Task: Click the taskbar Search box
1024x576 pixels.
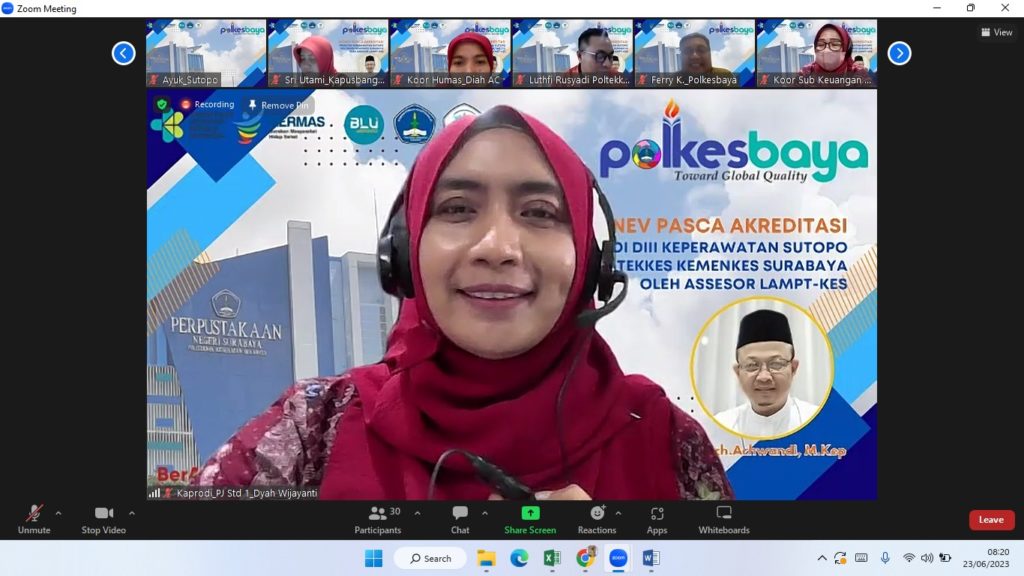Action: click(430, 558)
